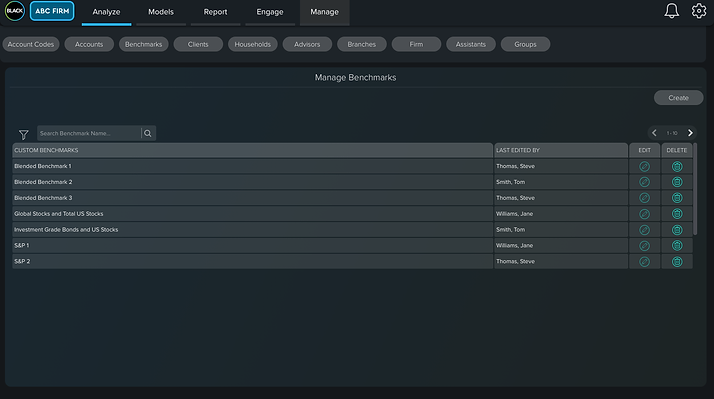Click the benchmarks table scrollbar
The height and width of the screenshot is (399, 714).
(x=695, y=189)
